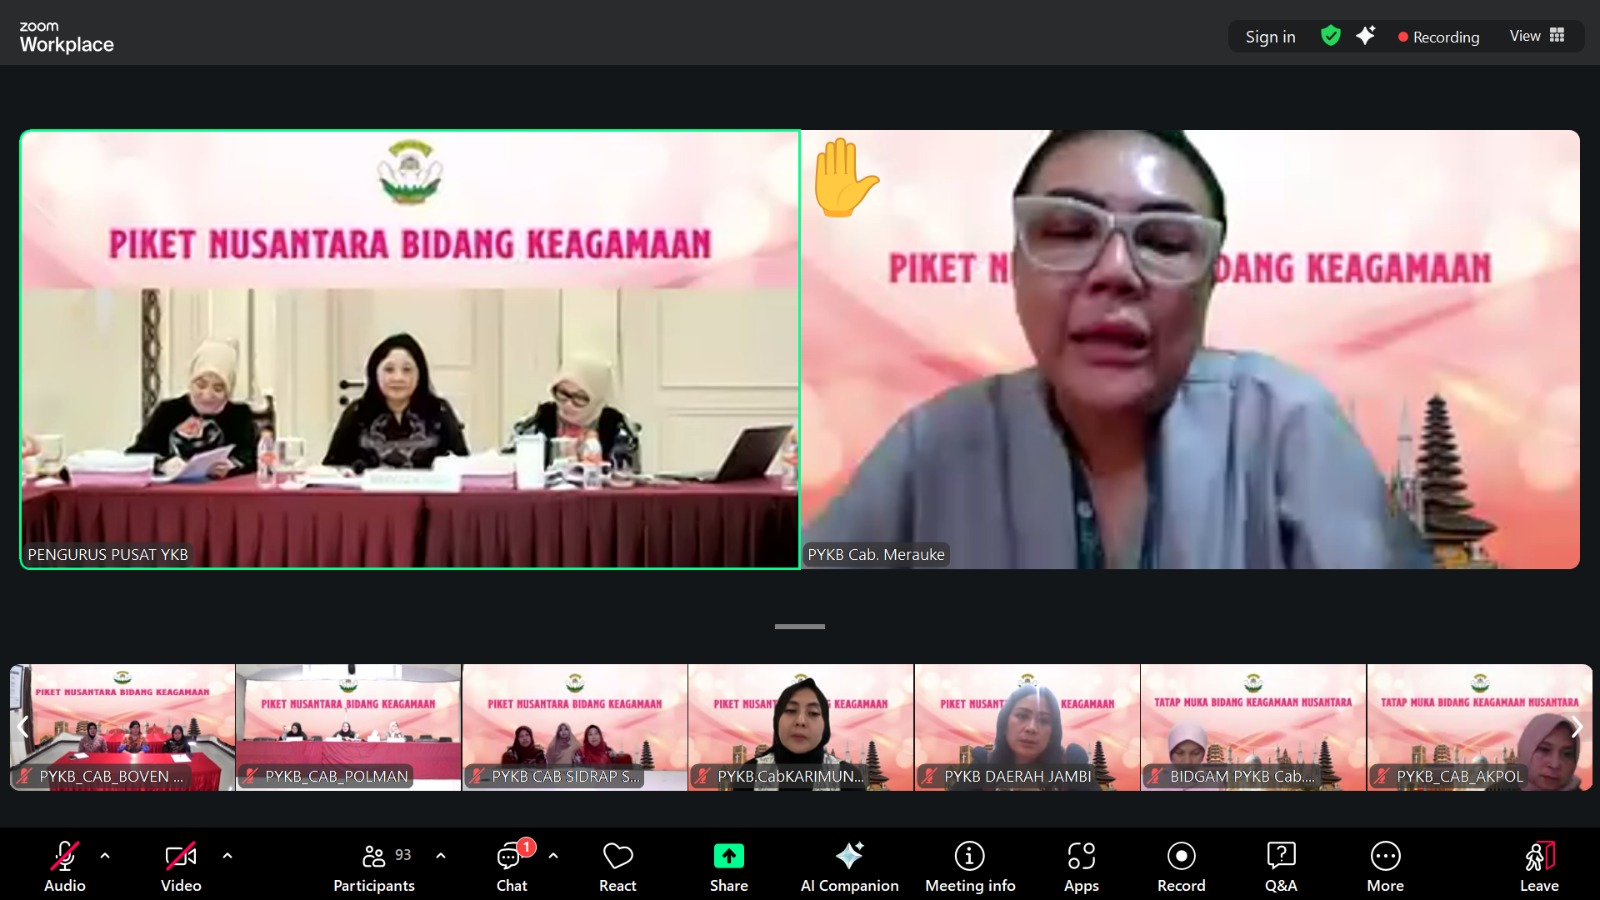Click the green security shield icon
The height and width of the screenshot is (900, 1600).
point(1330,36)
